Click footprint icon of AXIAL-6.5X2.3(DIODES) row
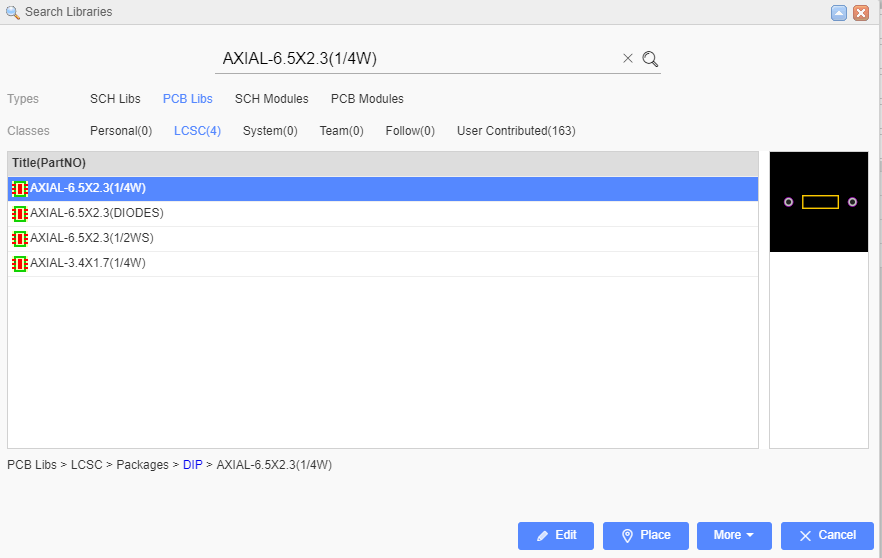The image size is (882, 558). pyautogui.click(x=19, y=213)
